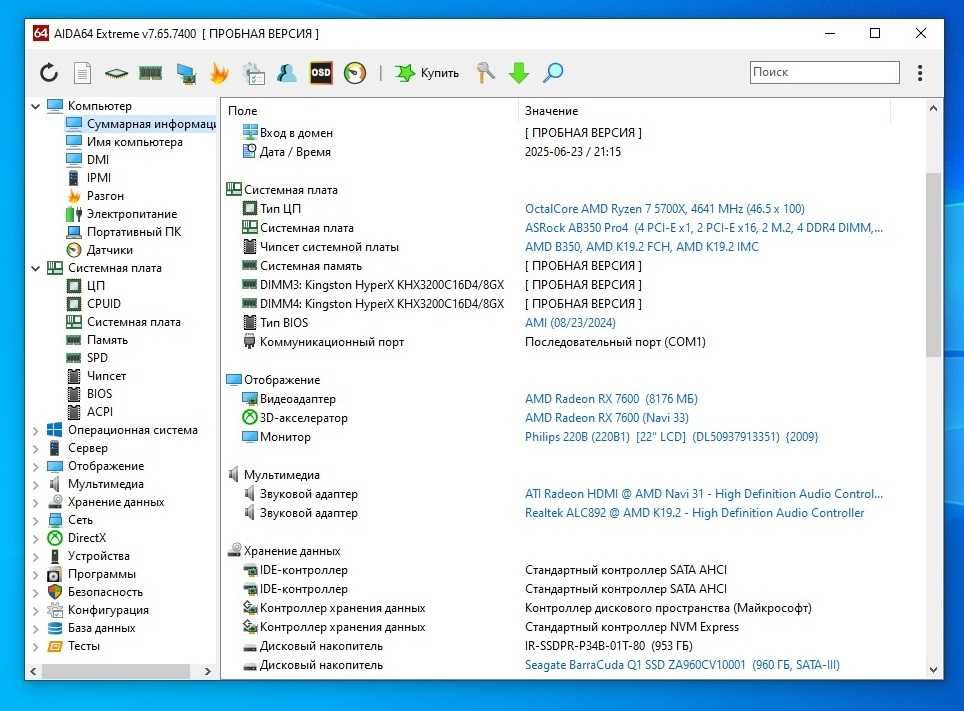Click the Безопасность shield icon
The image size is (964, 711).
55,592
